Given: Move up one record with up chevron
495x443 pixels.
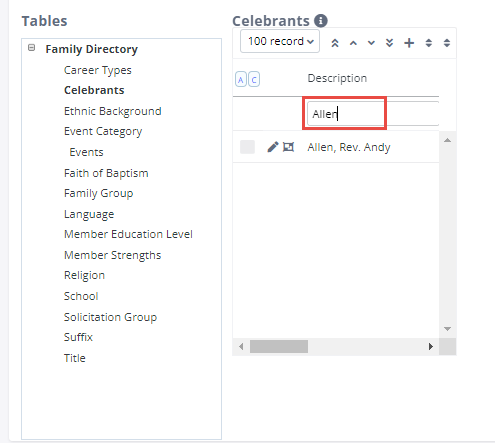Looking at the screenshot, I should [353, 43].
